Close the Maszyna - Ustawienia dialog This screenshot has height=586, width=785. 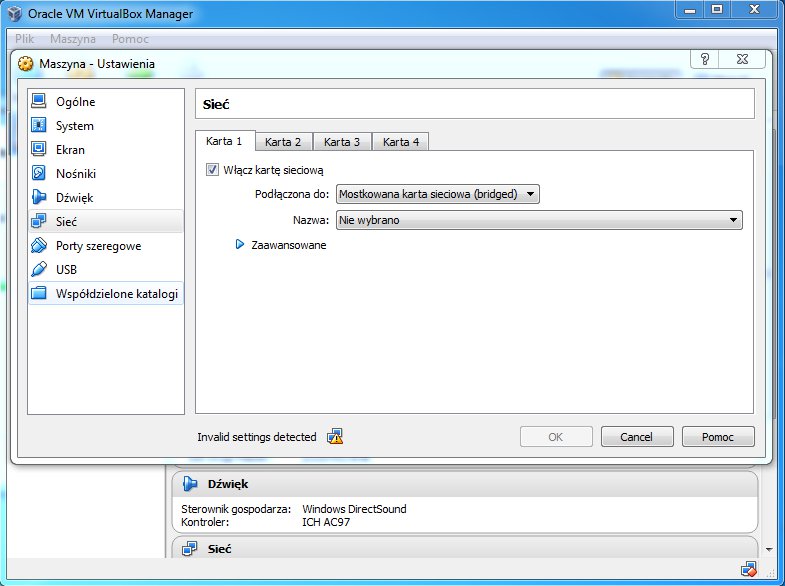pyautogui.click(x=742, y=59)
